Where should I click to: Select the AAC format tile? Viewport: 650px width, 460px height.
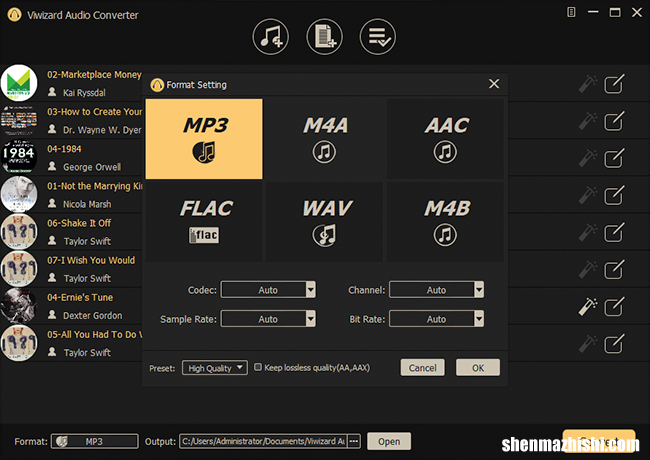tap(445, 139)
